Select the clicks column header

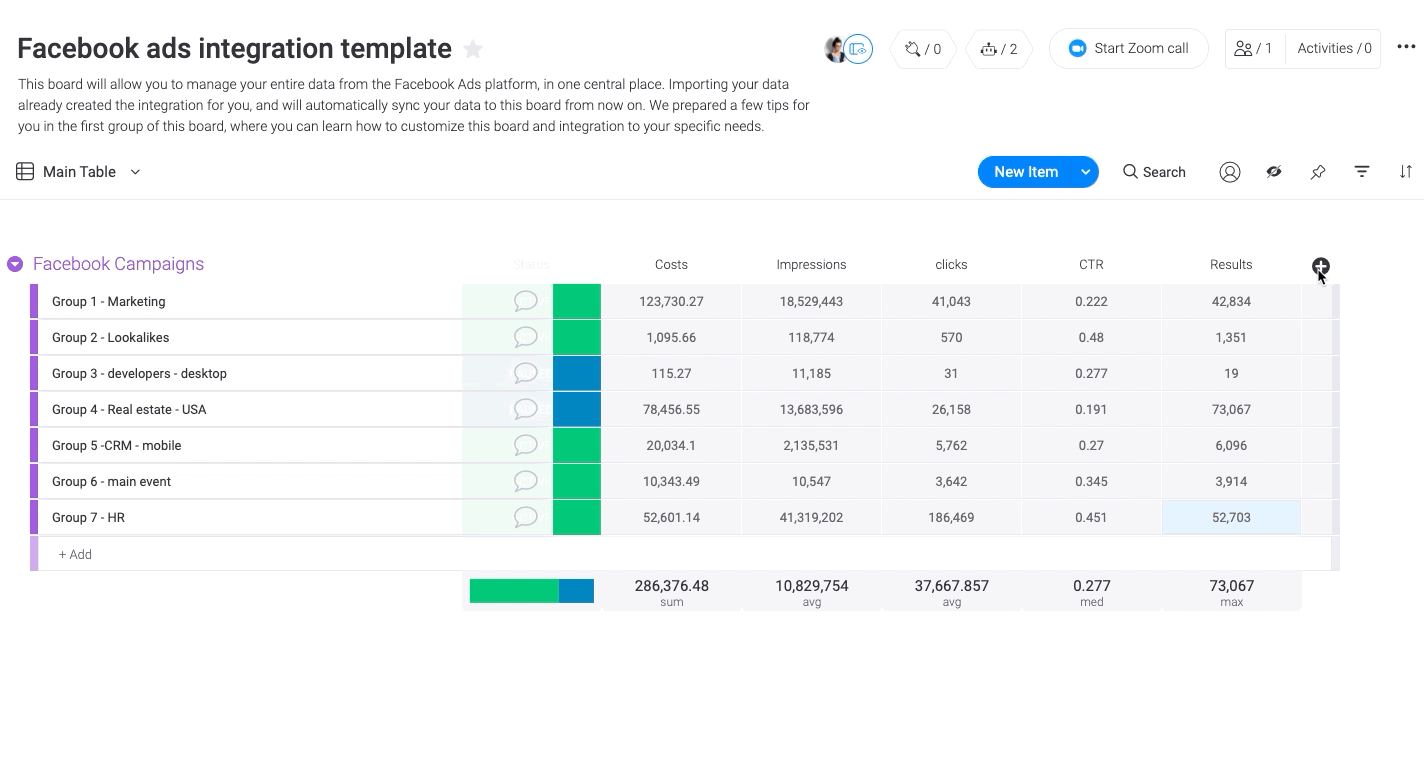pyautogui.click(x=951, y=265)
